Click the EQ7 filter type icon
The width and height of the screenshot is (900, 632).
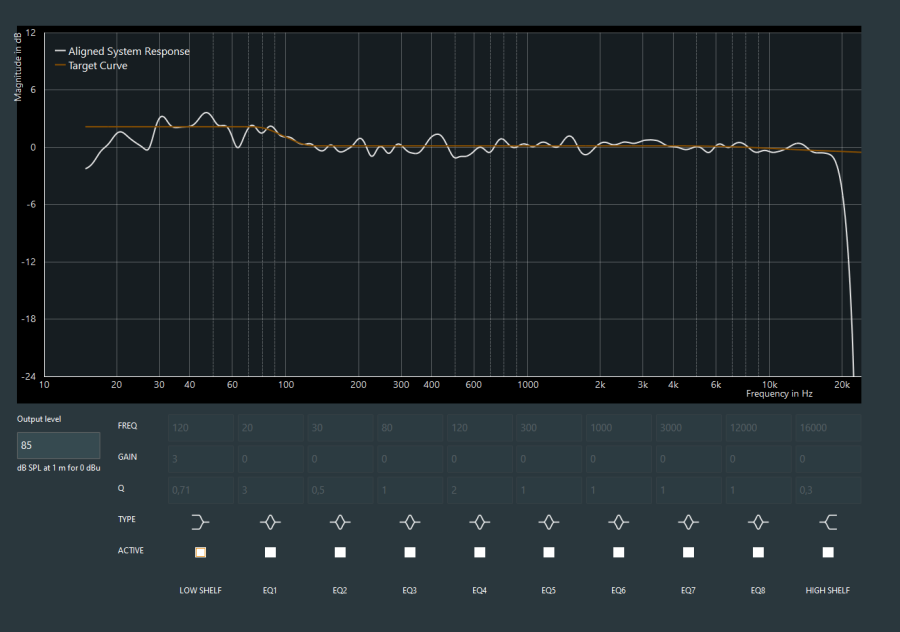point(688,521)
